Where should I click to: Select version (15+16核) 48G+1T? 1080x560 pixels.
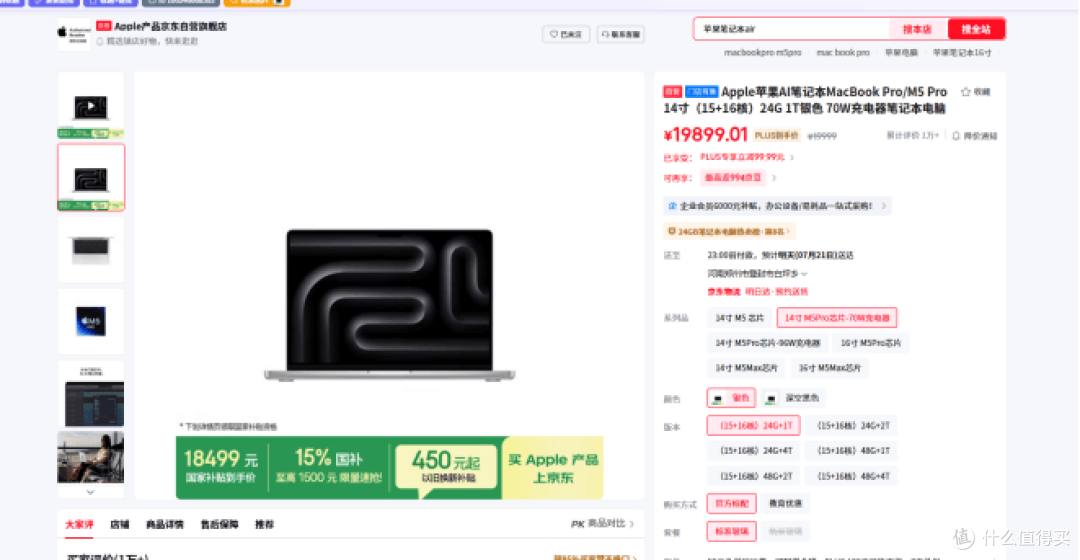click(853, 450)
